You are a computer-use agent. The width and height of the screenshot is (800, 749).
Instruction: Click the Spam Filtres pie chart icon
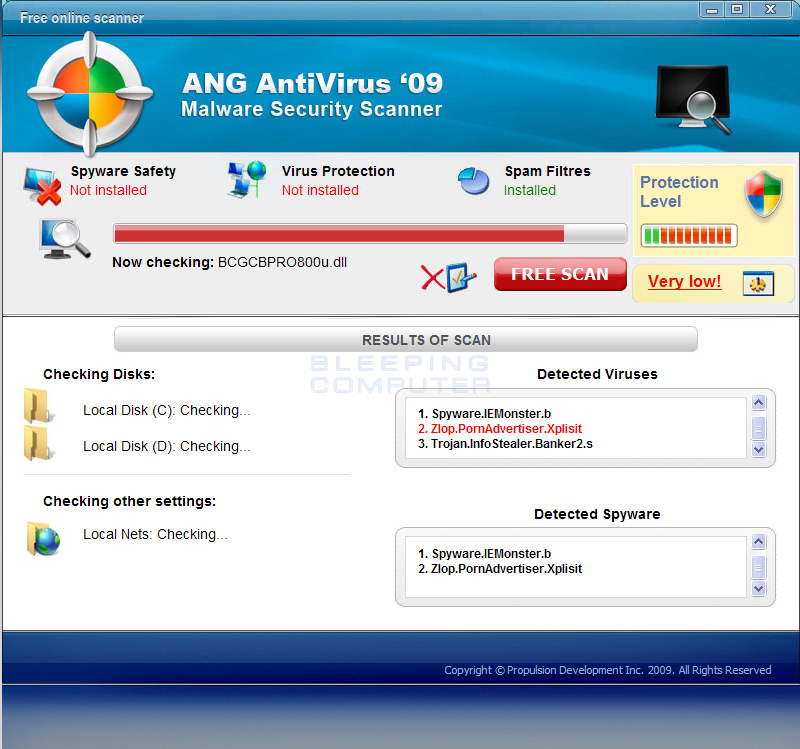(x=473, y=181)
